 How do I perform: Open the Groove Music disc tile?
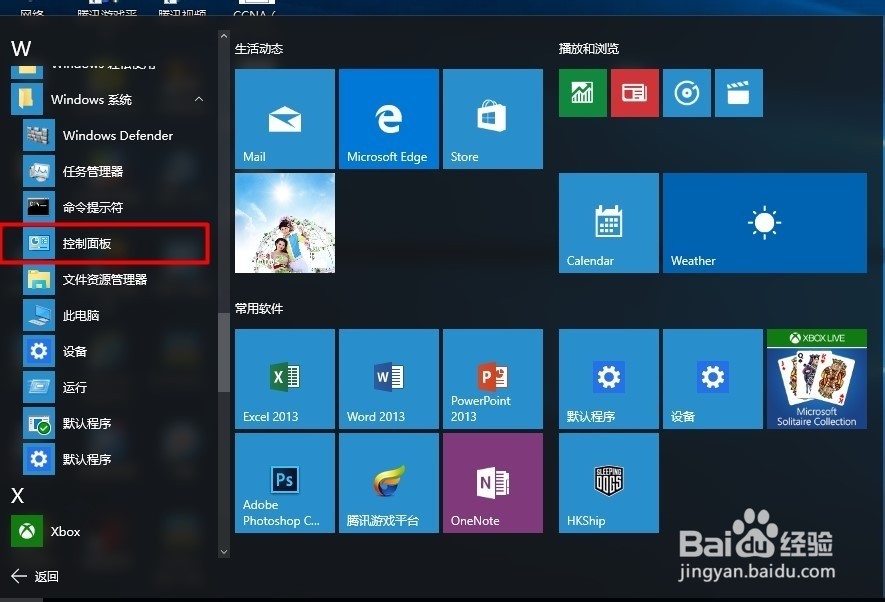[686, 93]
